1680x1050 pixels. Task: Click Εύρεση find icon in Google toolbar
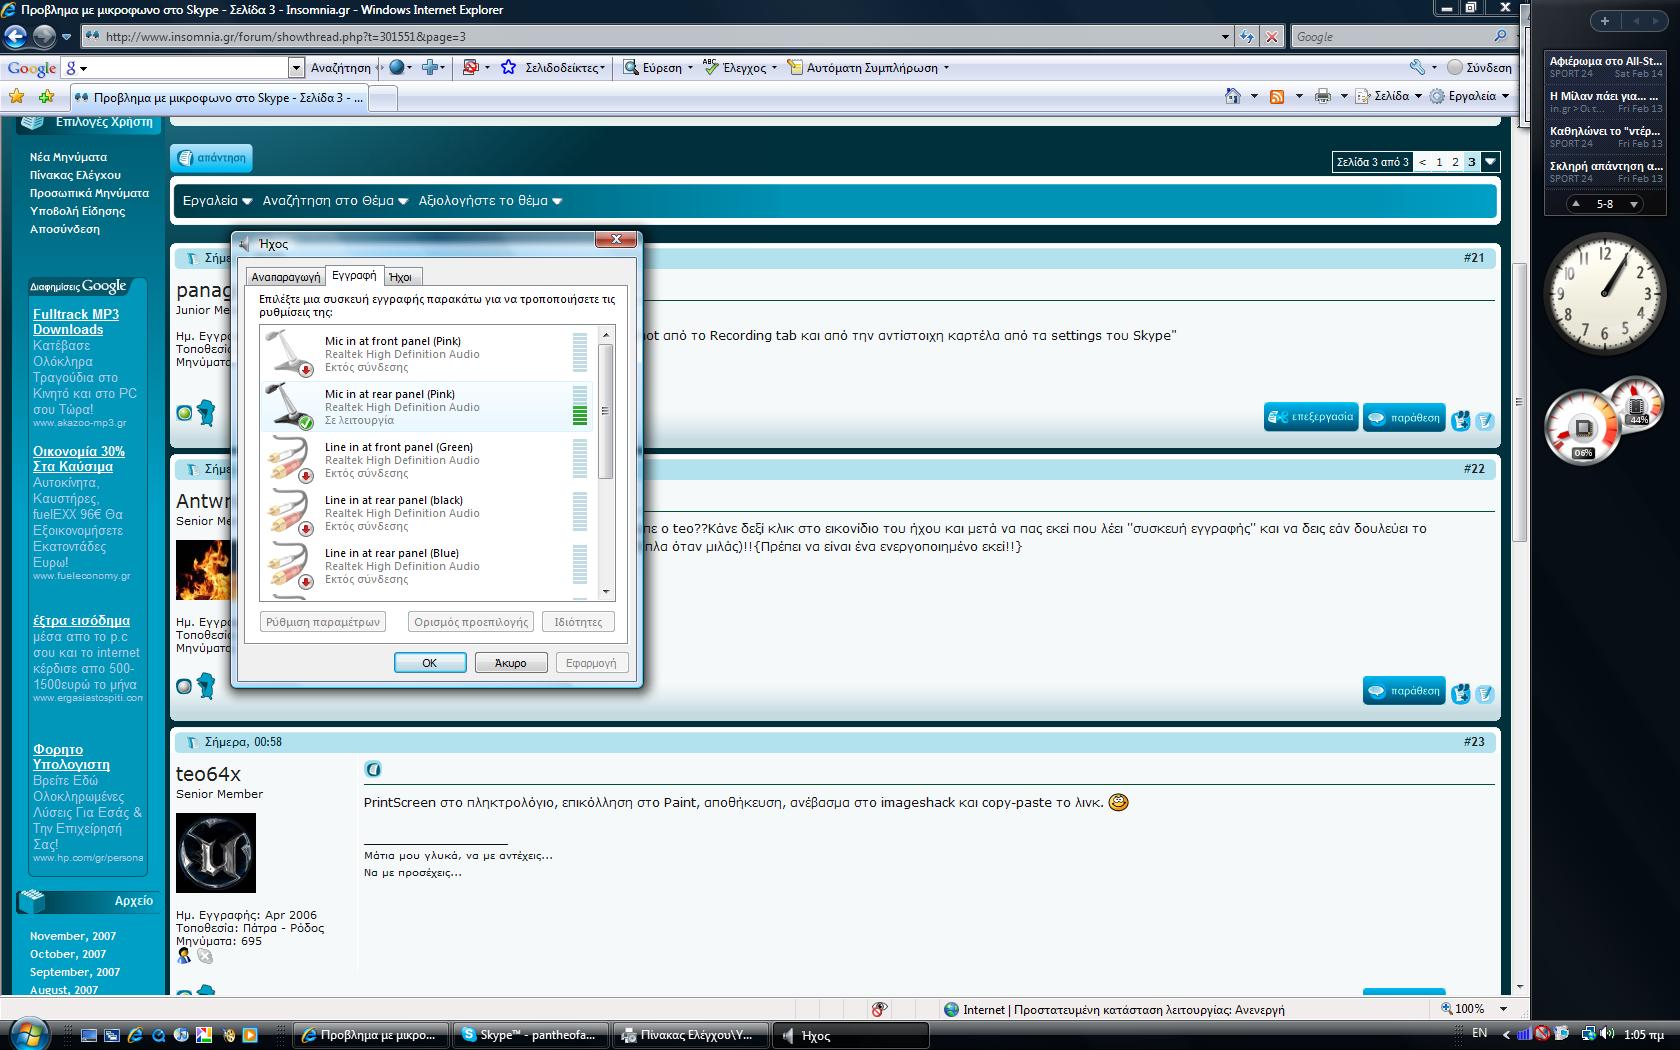coord(652,67)
